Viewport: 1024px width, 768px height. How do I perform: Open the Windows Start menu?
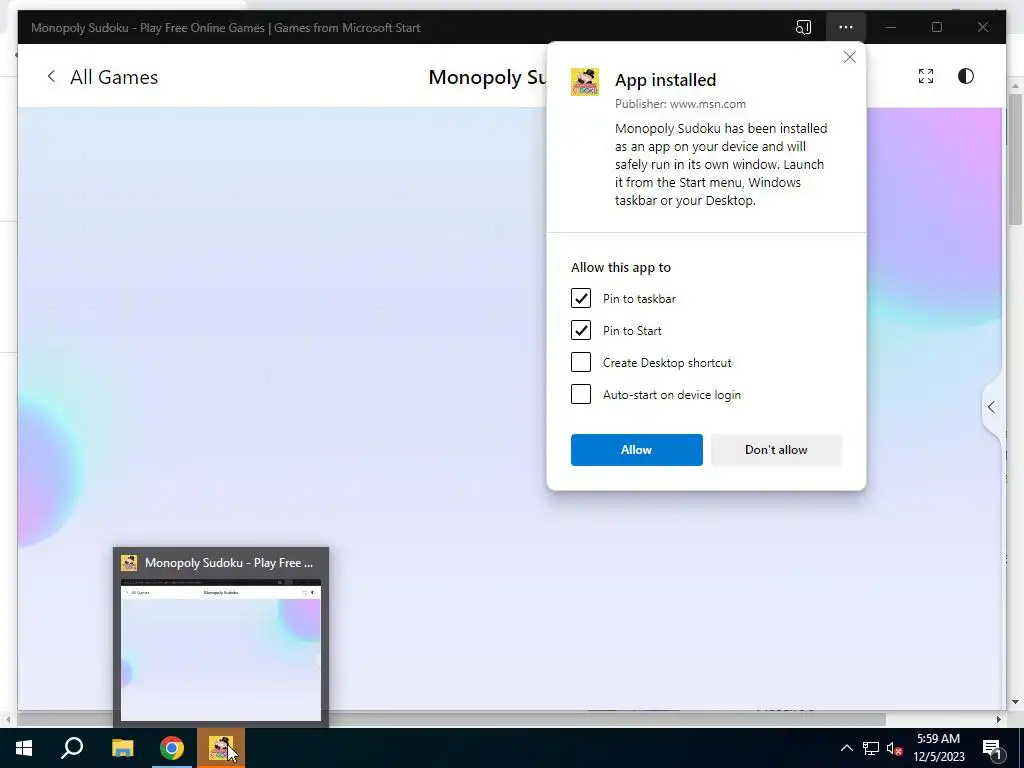24,748
